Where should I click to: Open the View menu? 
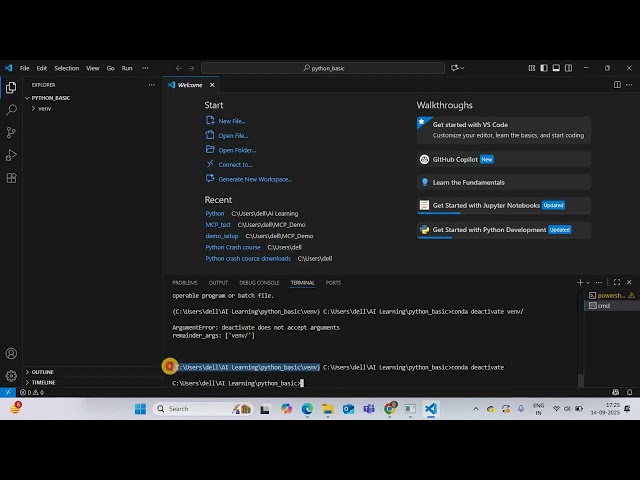pos(93,68)
